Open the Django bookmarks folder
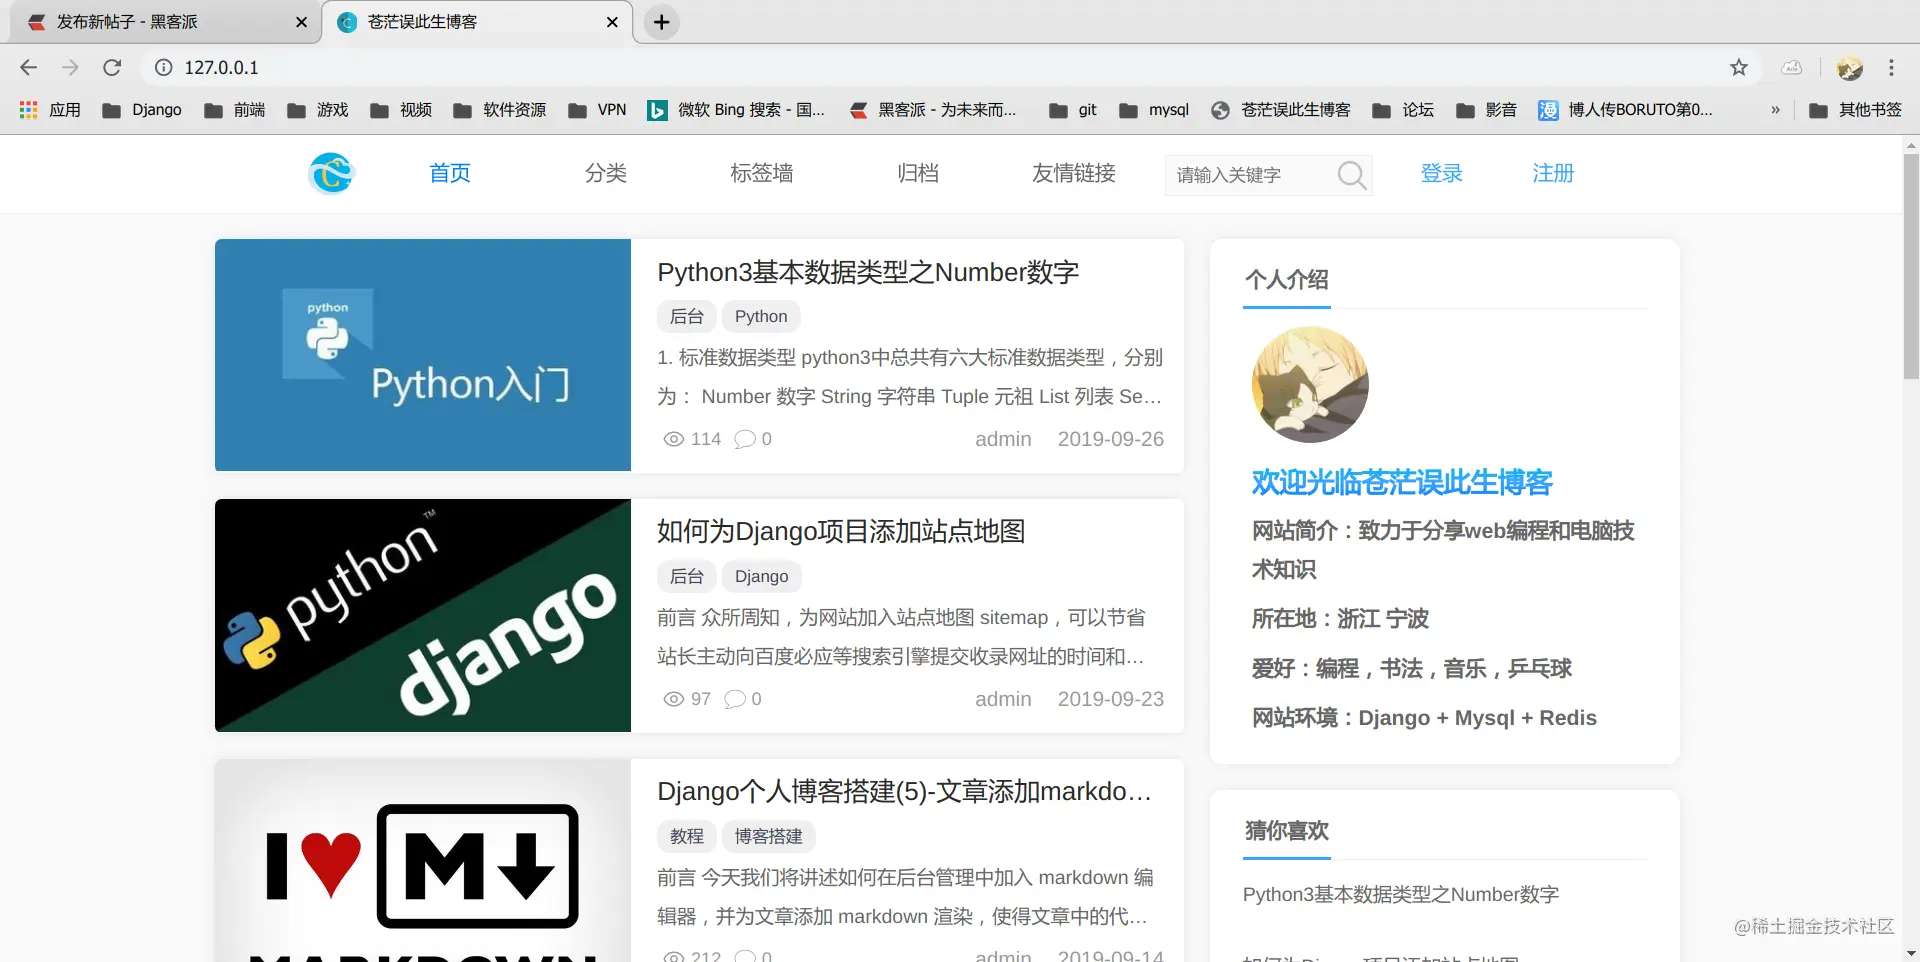This screenshot has height=962, width=1920. pos(142,110)
